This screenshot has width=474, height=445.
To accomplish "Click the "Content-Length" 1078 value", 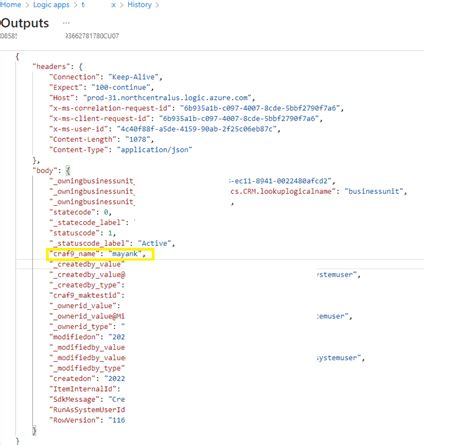I will [138, 139].
